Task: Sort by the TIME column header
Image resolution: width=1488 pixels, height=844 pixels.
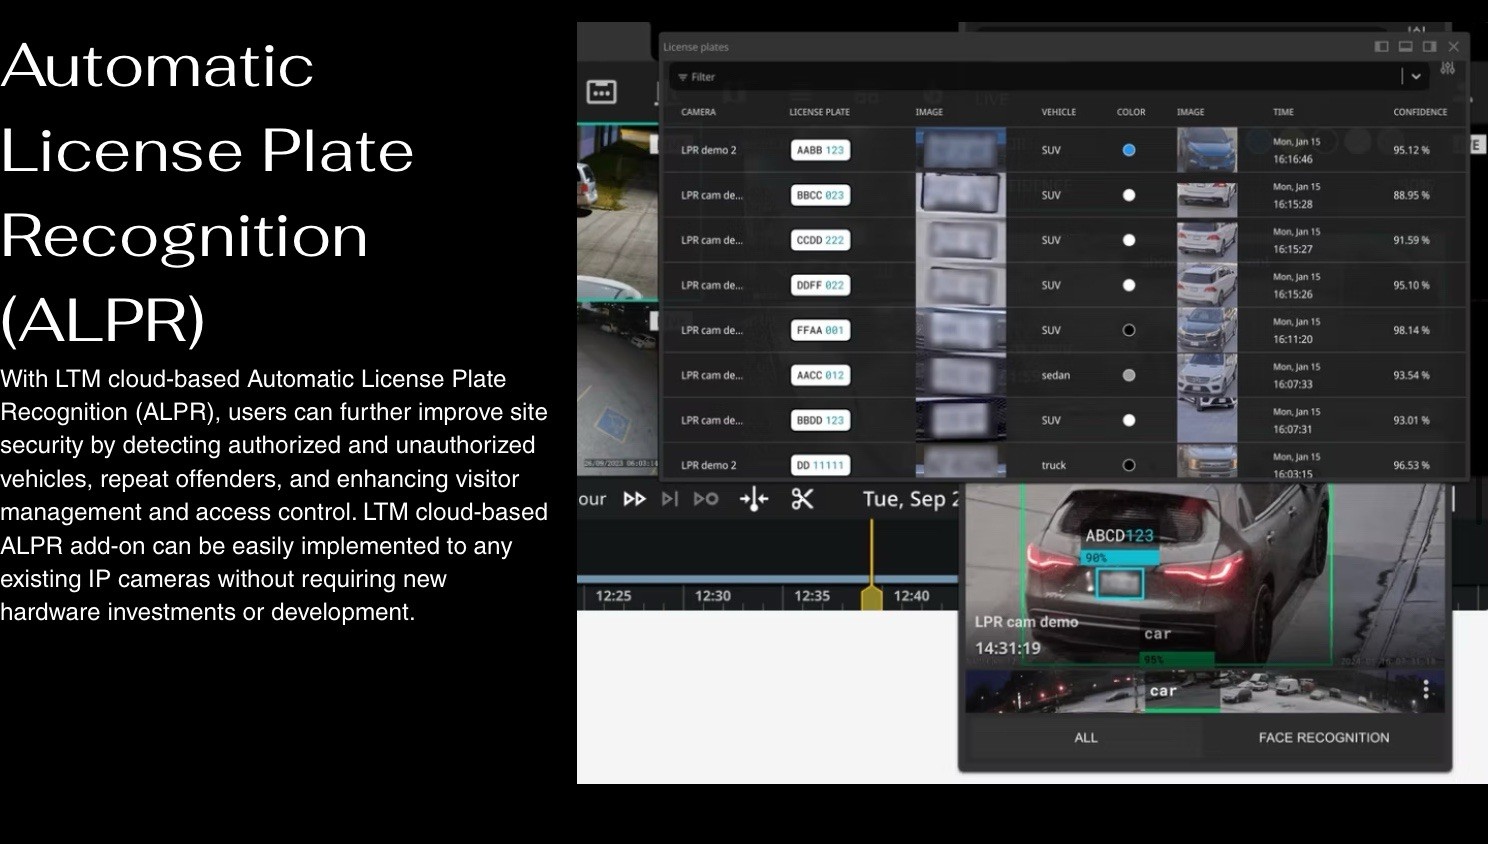Action: click(x=1283, y=112)
